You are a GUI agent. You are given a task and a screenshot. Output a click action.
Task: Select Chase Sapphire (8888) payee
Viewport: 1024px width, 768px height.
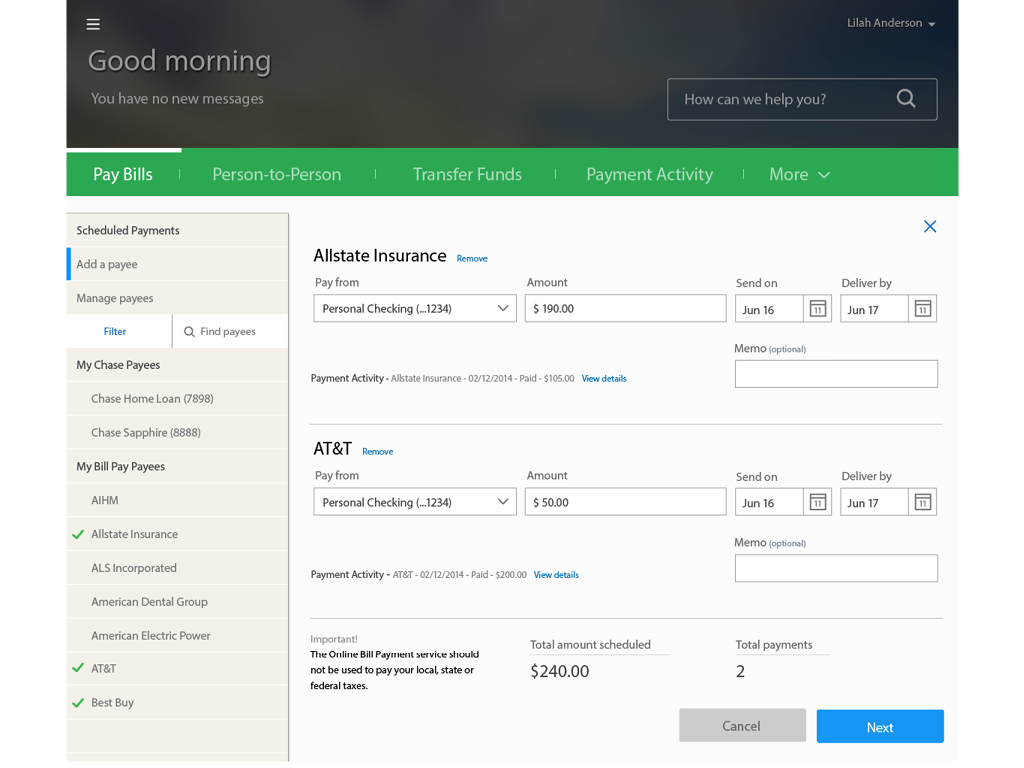[x=177, y=432]
